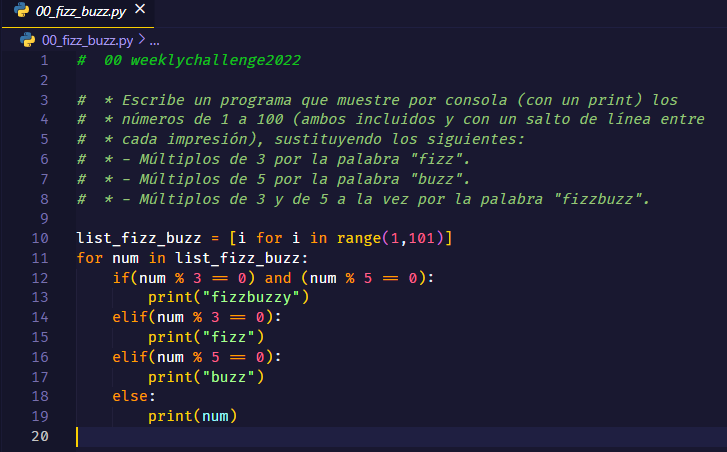This screenshot has width=727, height=452.
Task: Click 'list_fizz_buzz' variable on line 10
Action: coord(139,238)
